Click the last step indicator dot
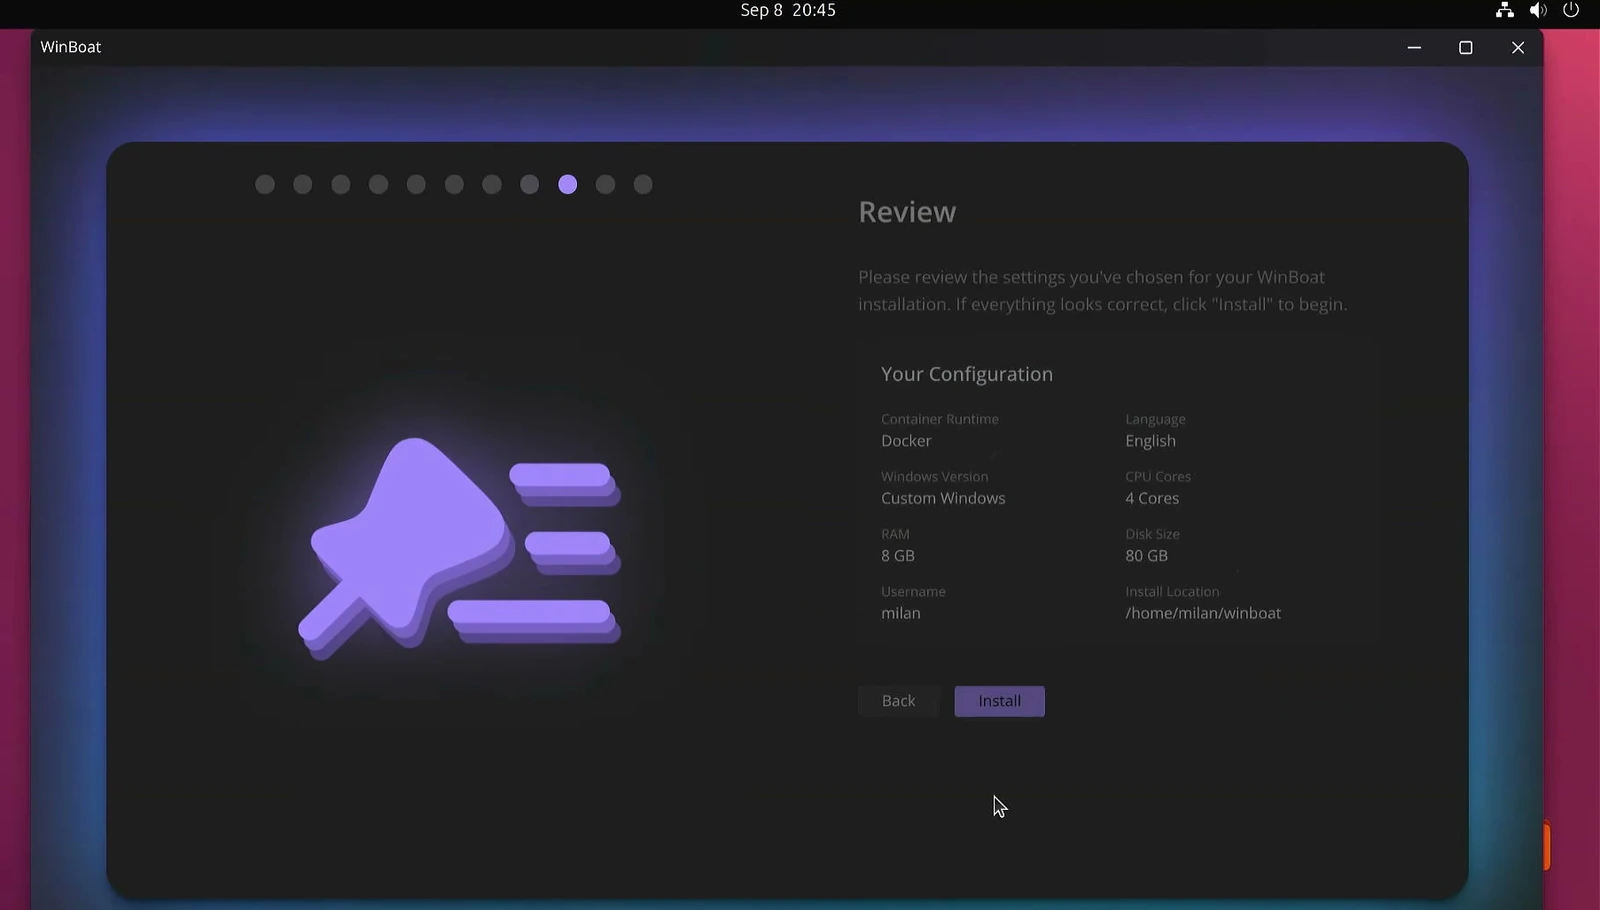Image resolution: width=1600 pixels, height=910 pixels. click(x=643, y=184)
